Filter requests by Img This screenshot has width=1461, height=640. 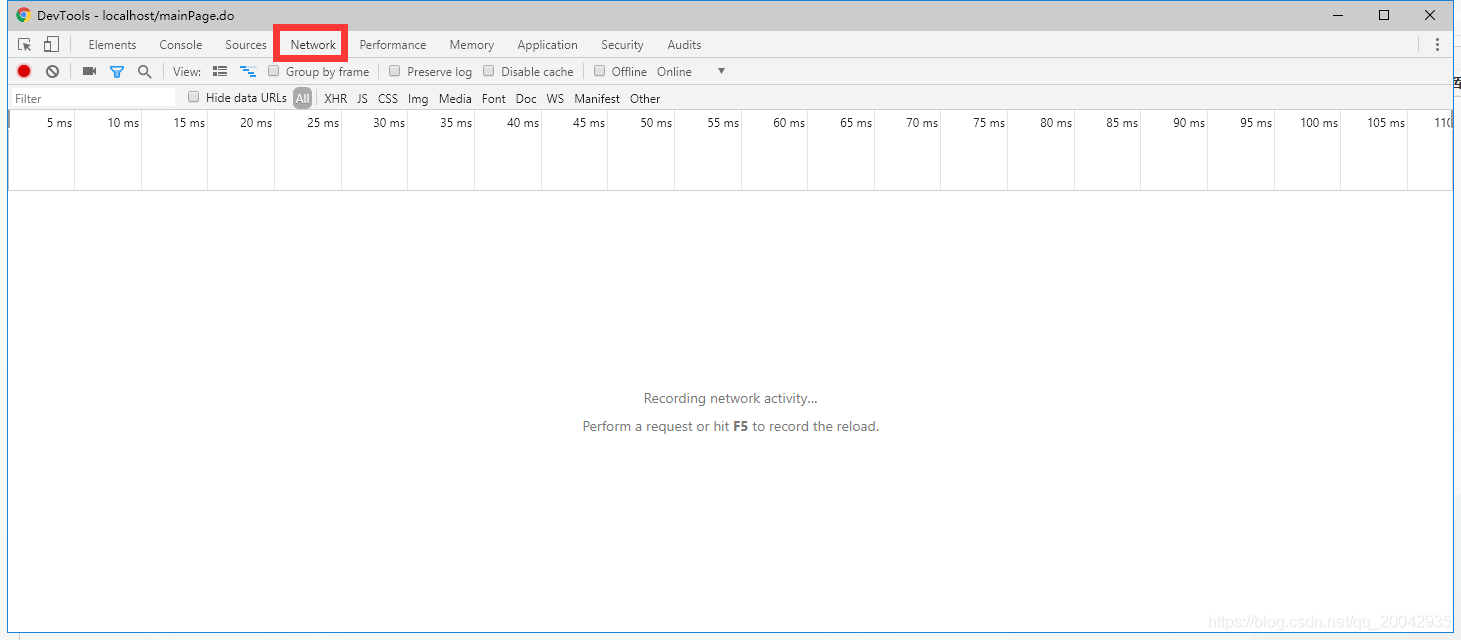(x=418, y=98)
